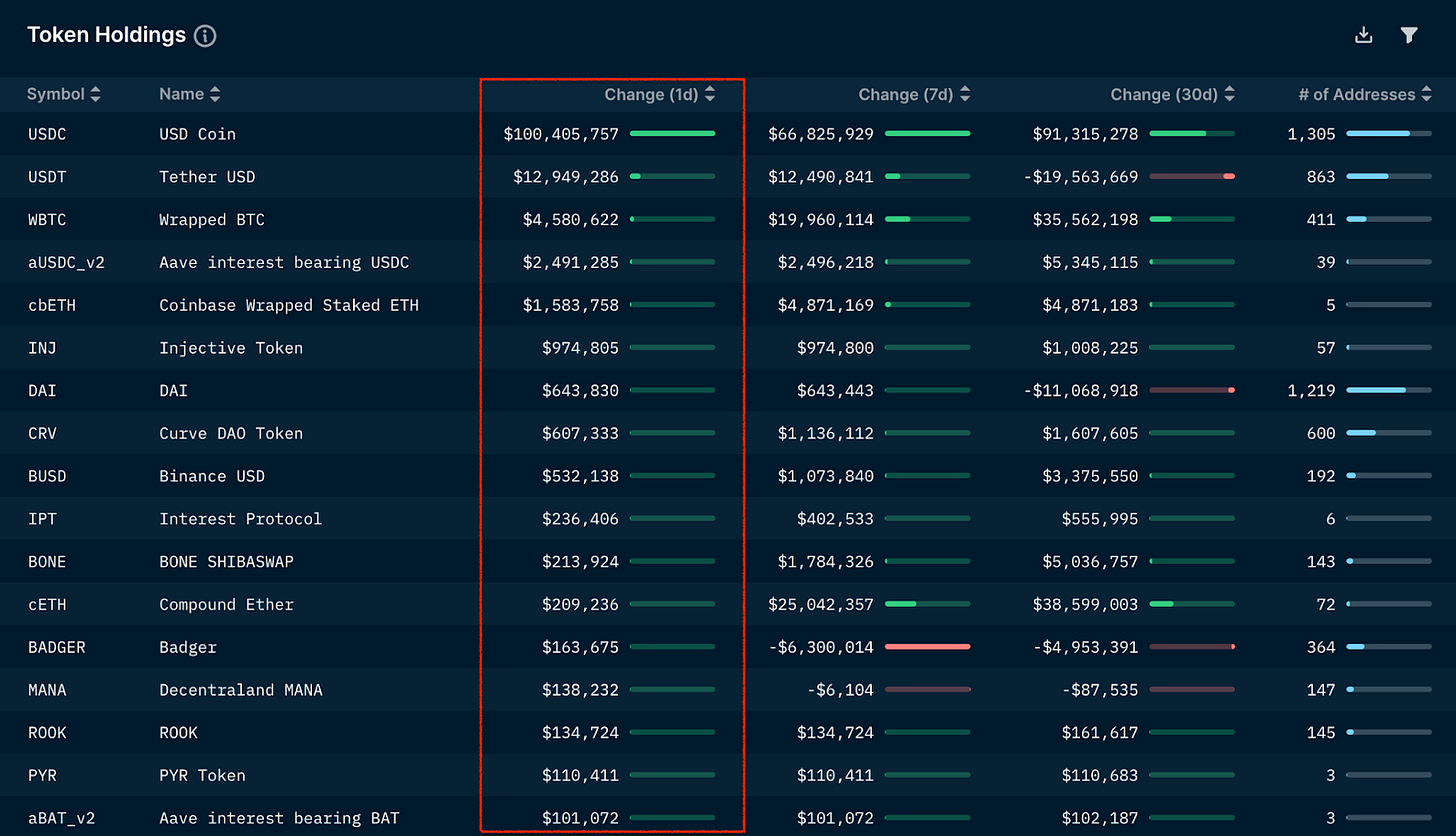The image size is (1456, 836).
Task: Open the filter icon
Action: pos(1409,34)
